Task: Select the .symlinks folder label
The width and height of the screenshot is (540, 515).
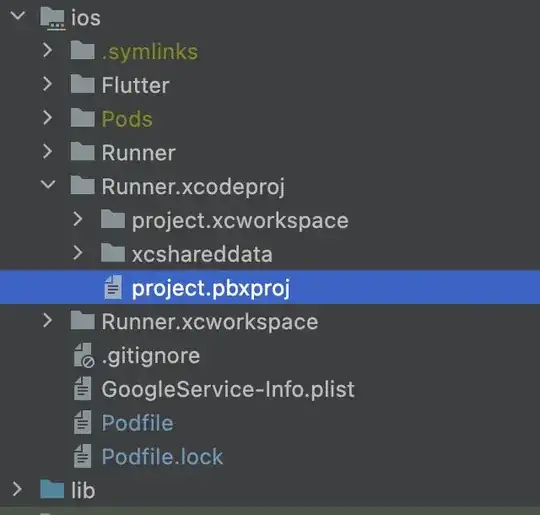Action: point(150,52)
